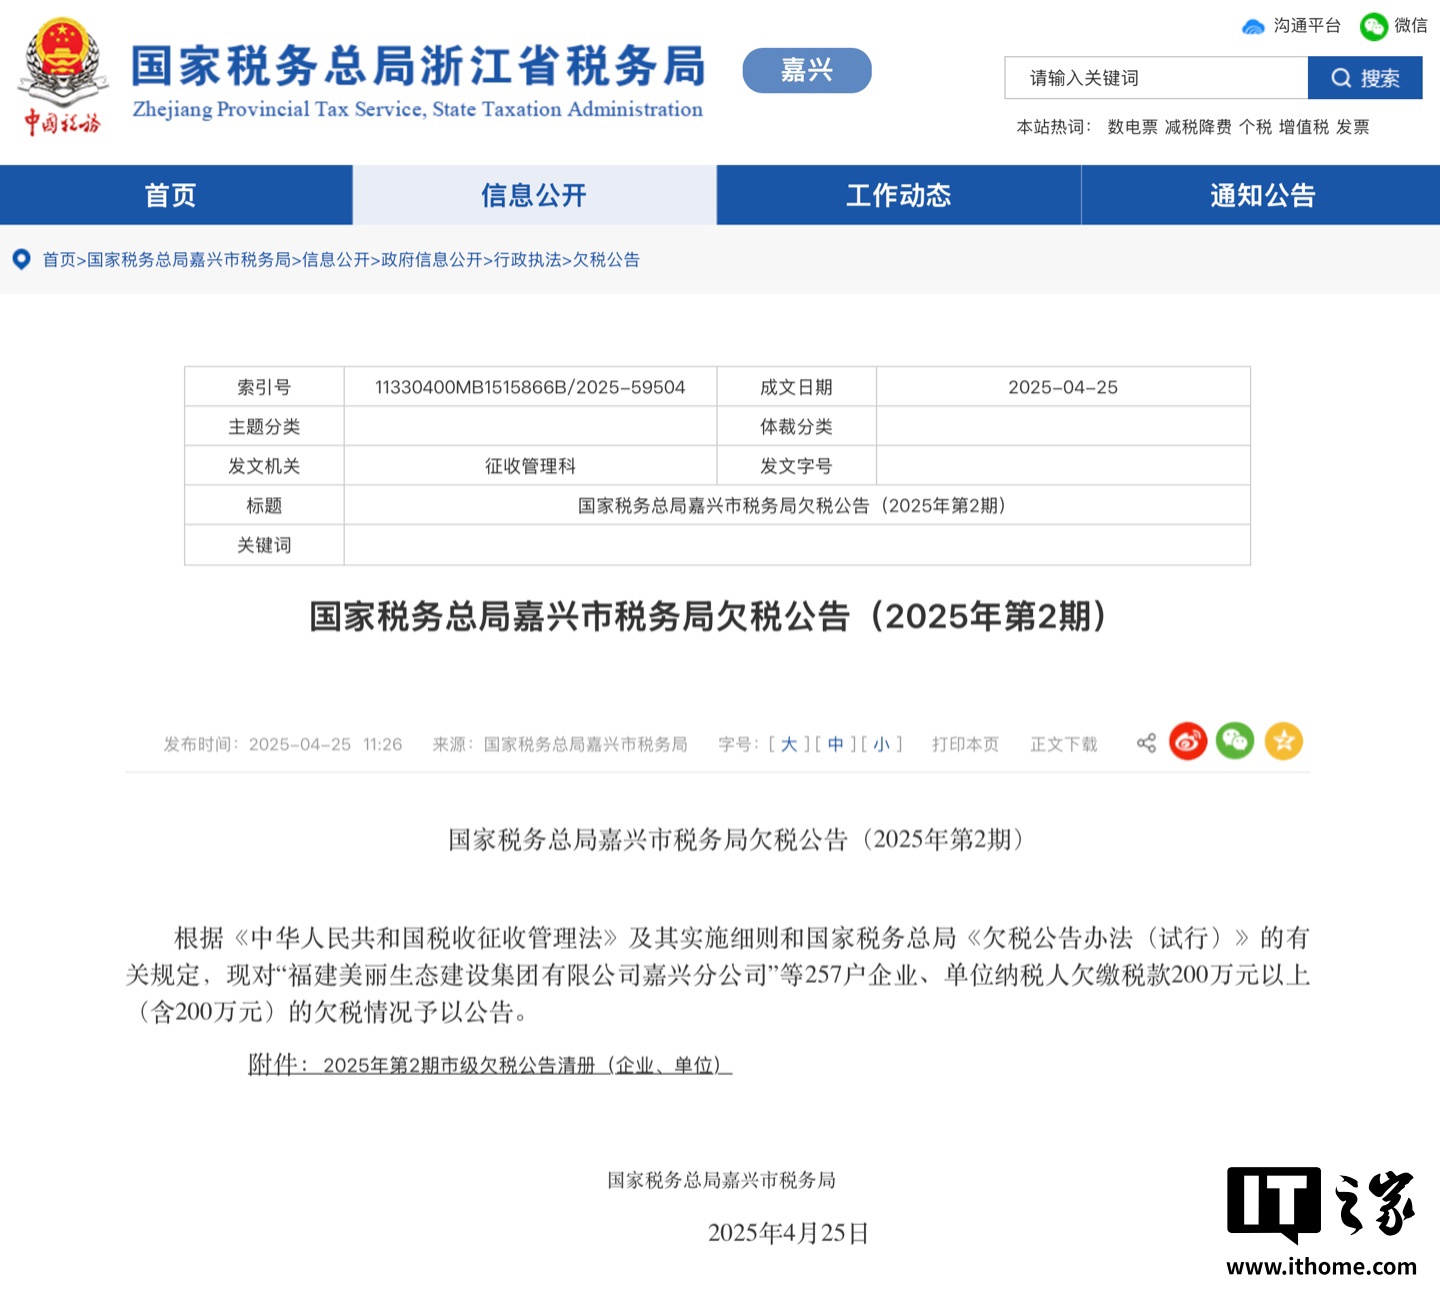The image size is (1440, 1294).
Task: Set font size to 小
Action: click(x=881, y=745)
